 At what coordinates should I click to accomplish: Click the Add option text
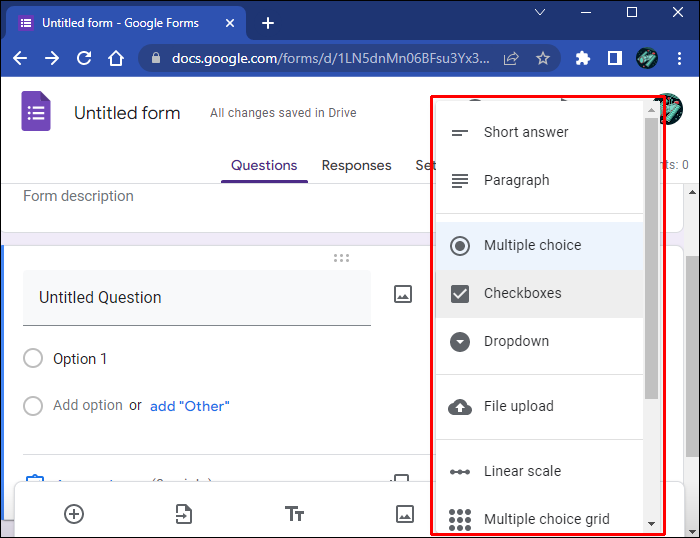(x=87, y=406)
